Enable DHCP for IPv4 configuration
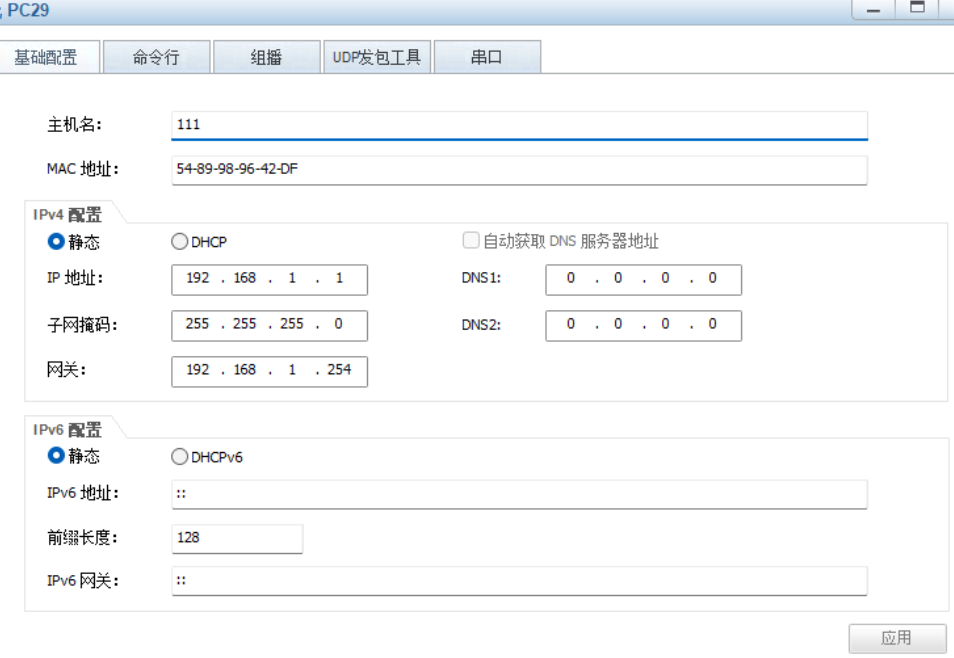The image size is (954, 658). (x=180, y=241)
